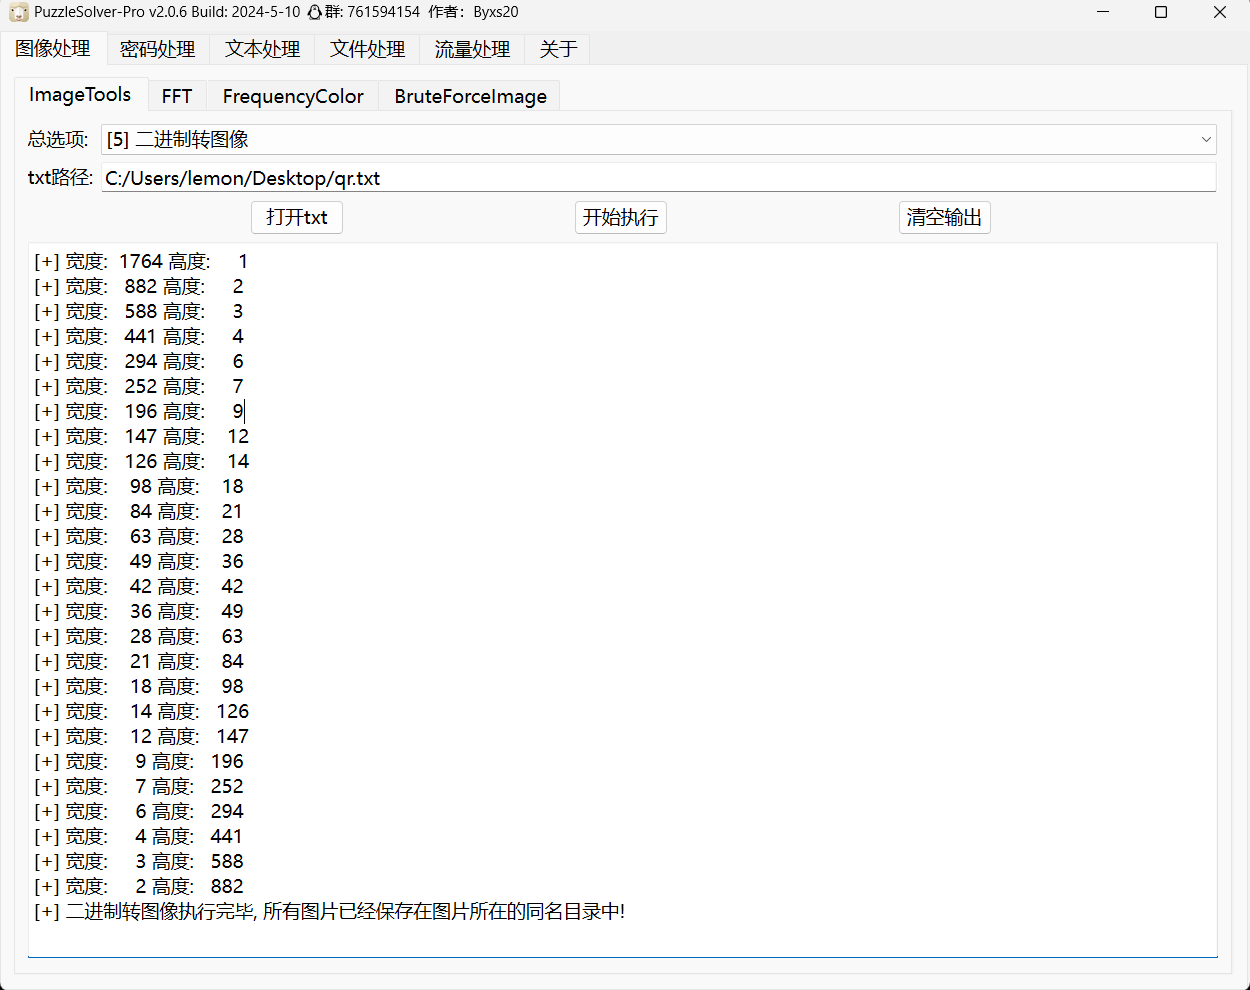This screenshot has height=990, width=1250.
Task: Open the 文件处理 tab
Action: click(367, 49)
